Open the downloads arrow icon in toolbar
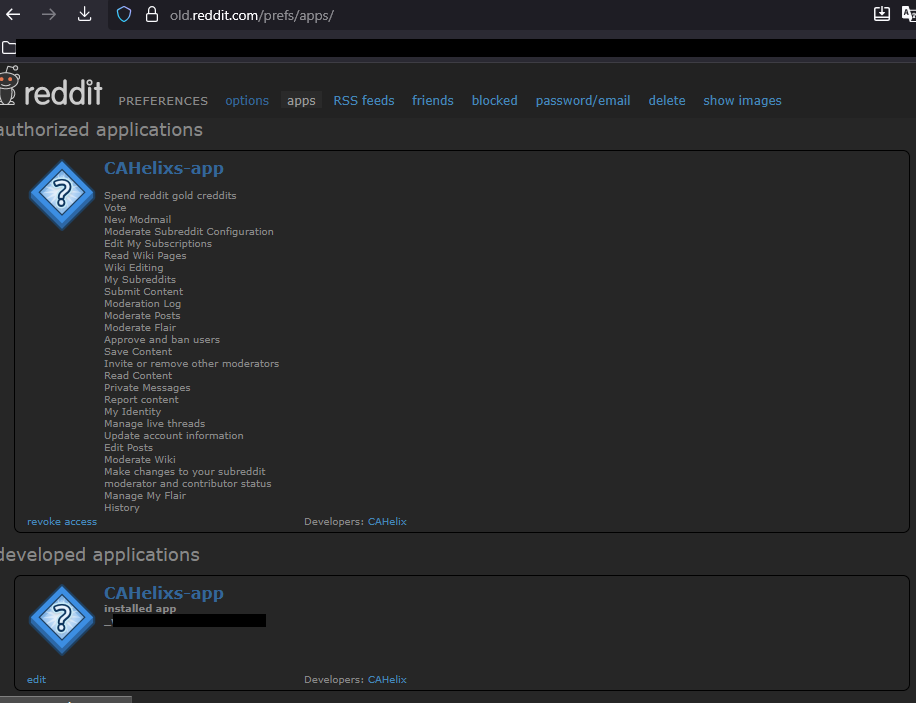 (85, 14)
